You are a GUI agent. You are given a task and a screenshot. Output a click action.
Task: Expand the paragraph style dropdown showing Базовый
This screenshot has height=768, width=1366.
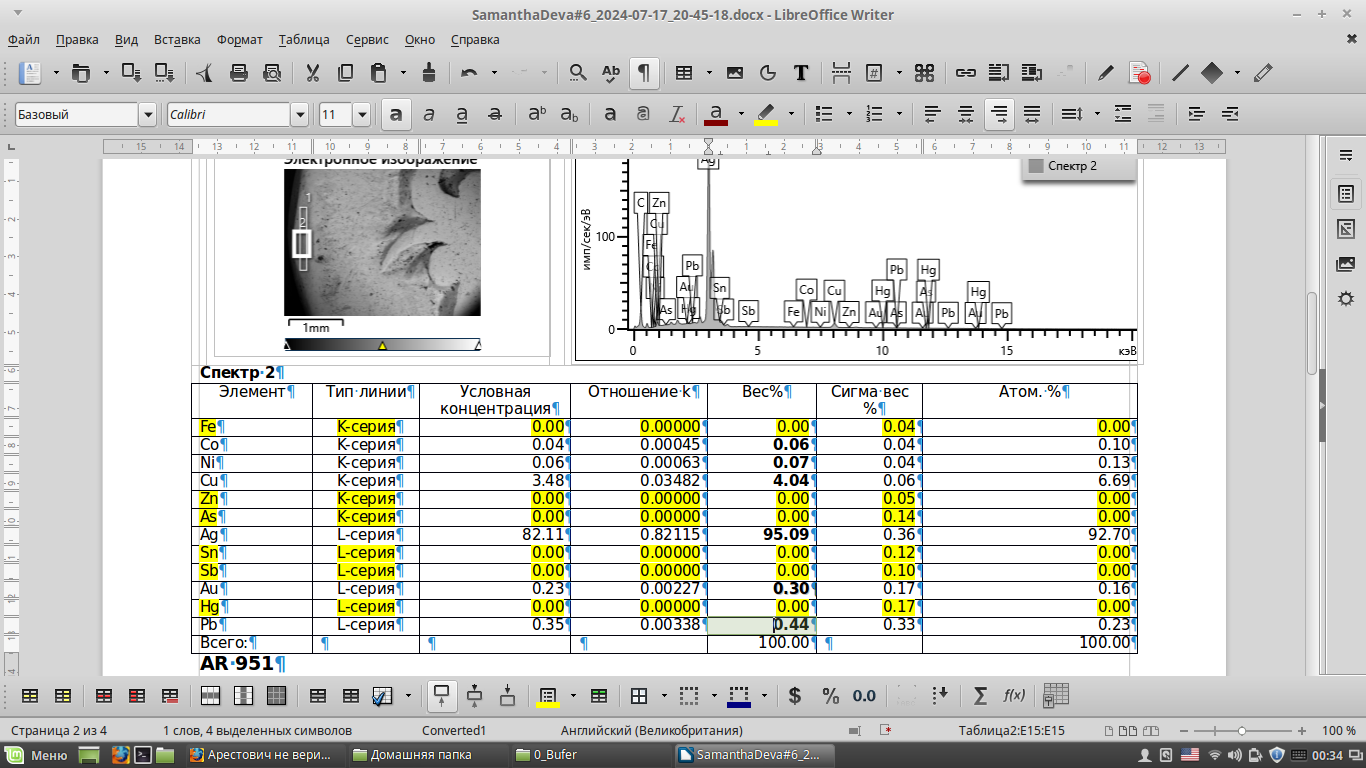click(x=148, y=114)
